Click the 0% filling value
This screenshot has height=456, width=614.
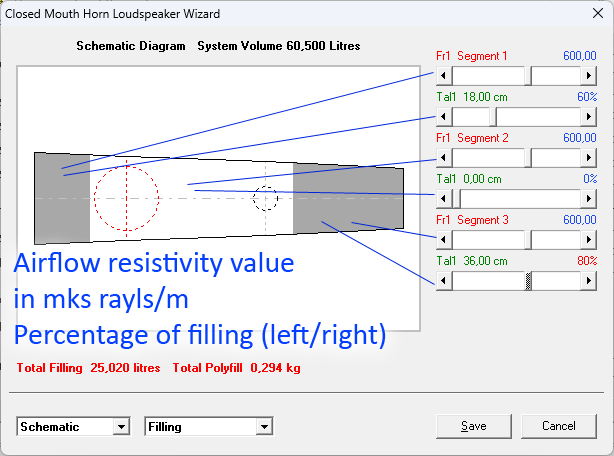[x=590, y=179]
